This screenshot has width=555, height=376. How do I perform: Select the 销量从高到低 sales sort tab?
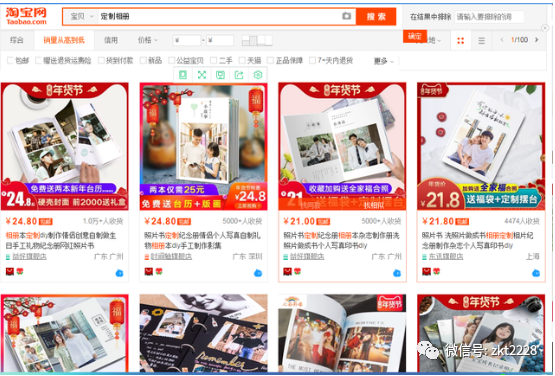(64, 40)
